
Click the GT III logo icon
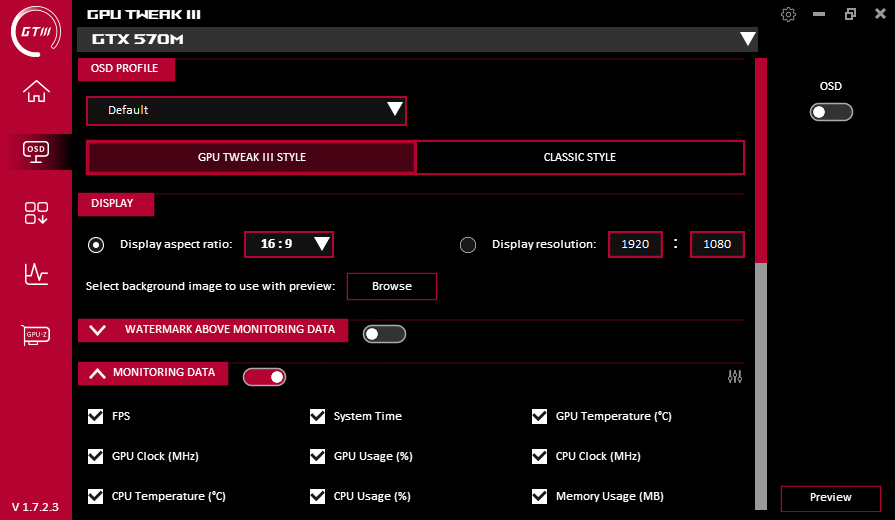click(35, 31)
